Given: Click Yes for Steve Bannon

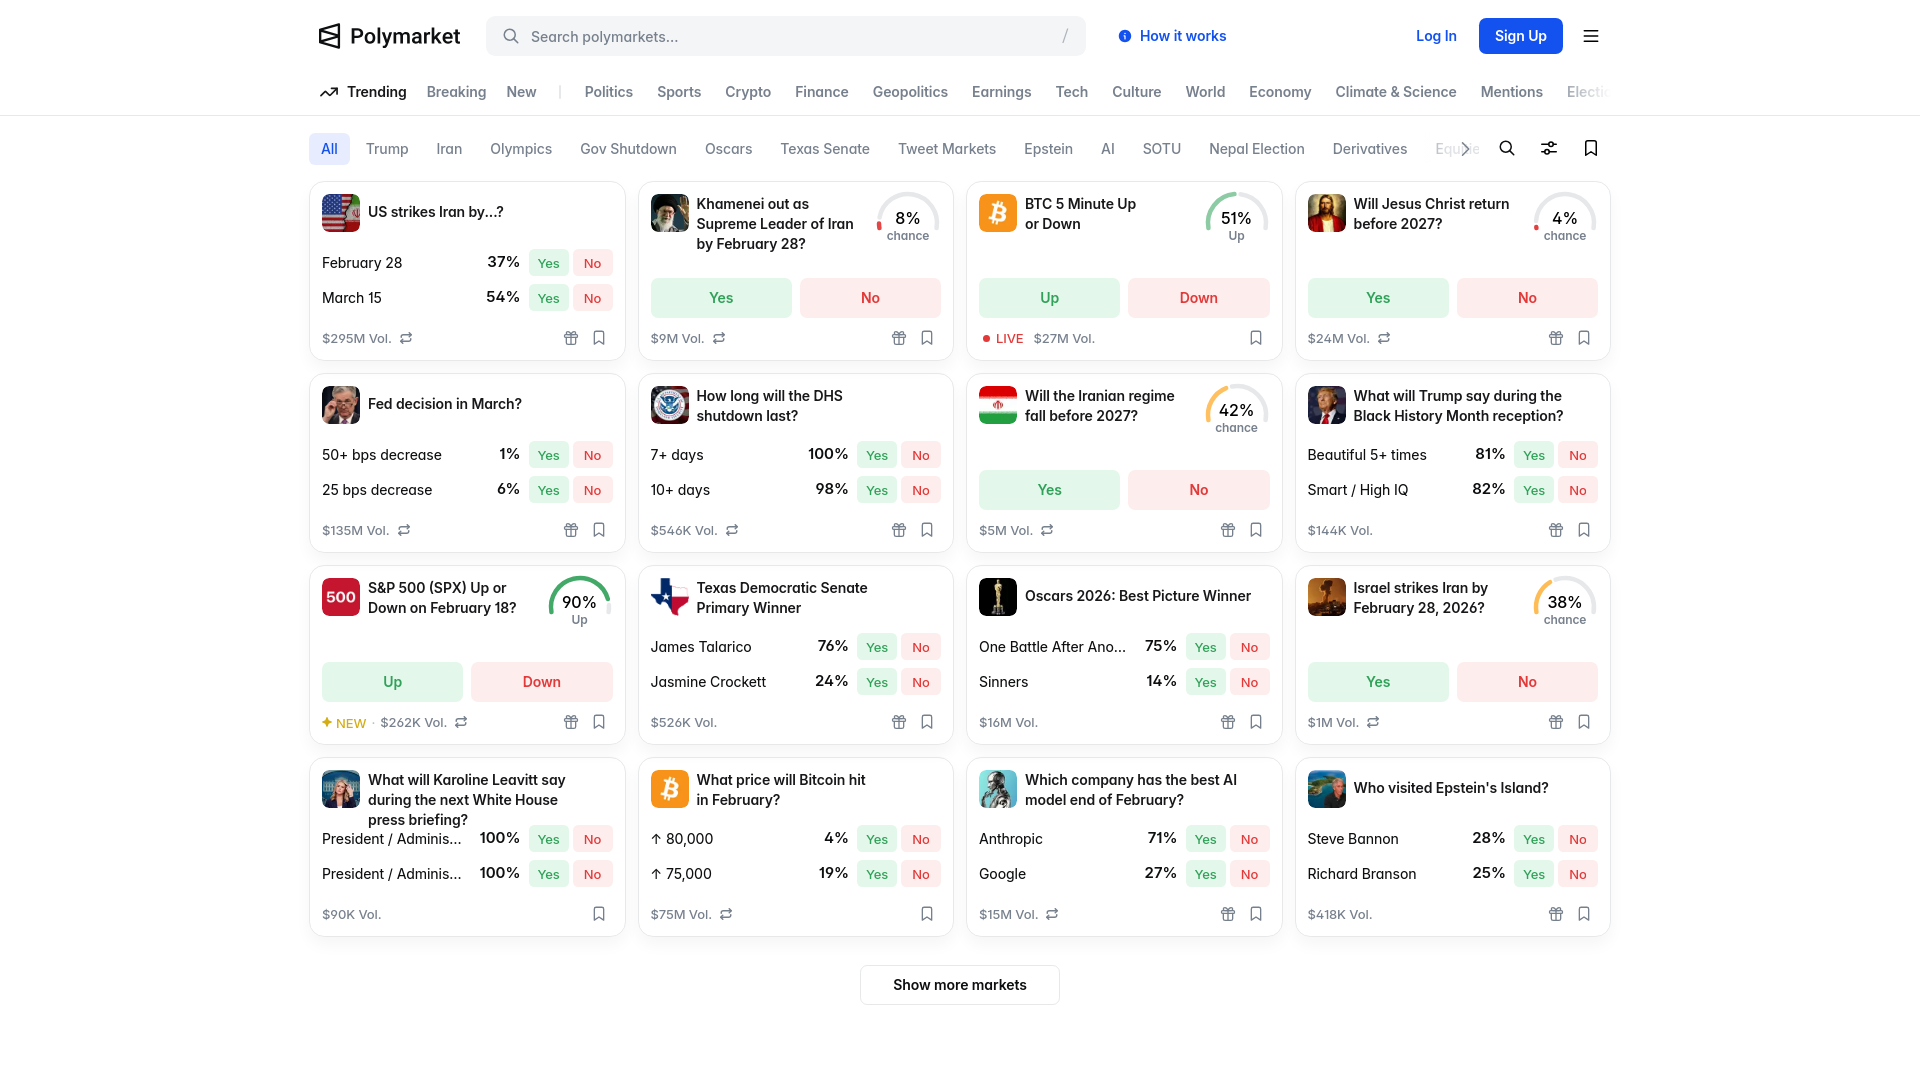Looking at the screenshot, I should pyautogui.click(x=1534, y=839).
